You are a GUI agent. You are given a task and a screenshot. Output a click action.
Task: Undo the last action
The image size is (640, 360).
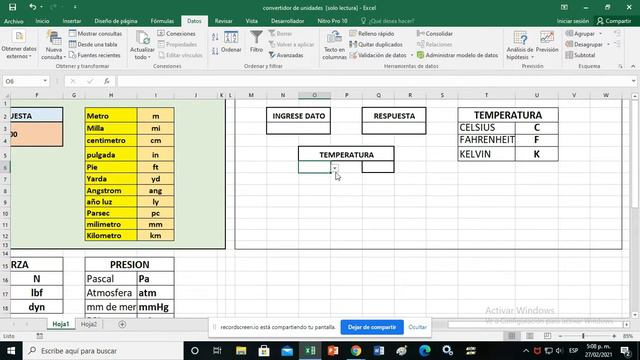[32, 7]
